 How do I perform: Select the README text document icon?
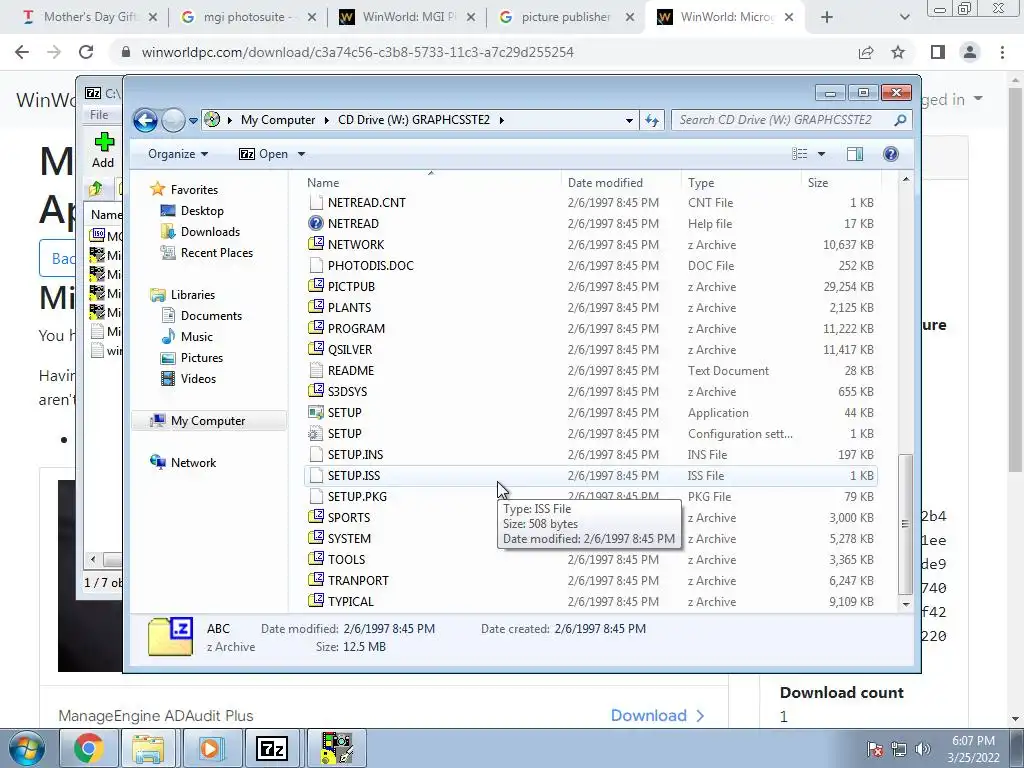point(315,370)
